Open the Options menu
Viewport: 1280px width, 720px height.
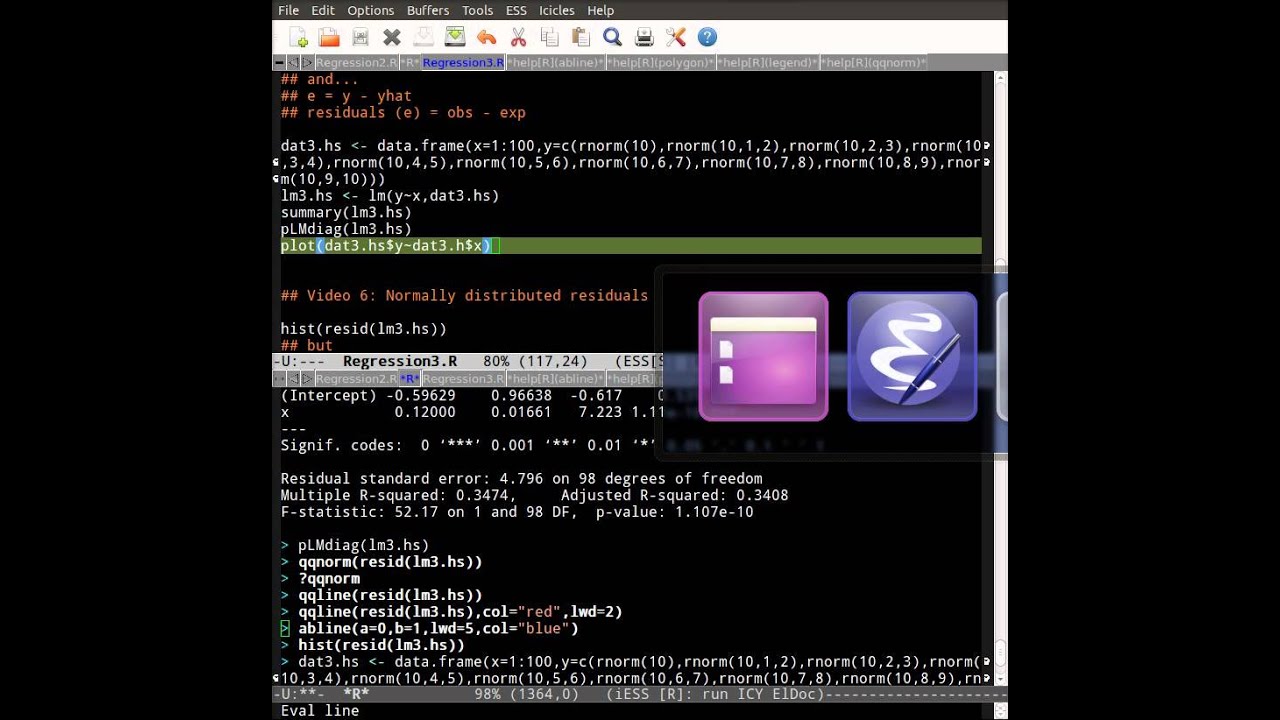[370, 10]
